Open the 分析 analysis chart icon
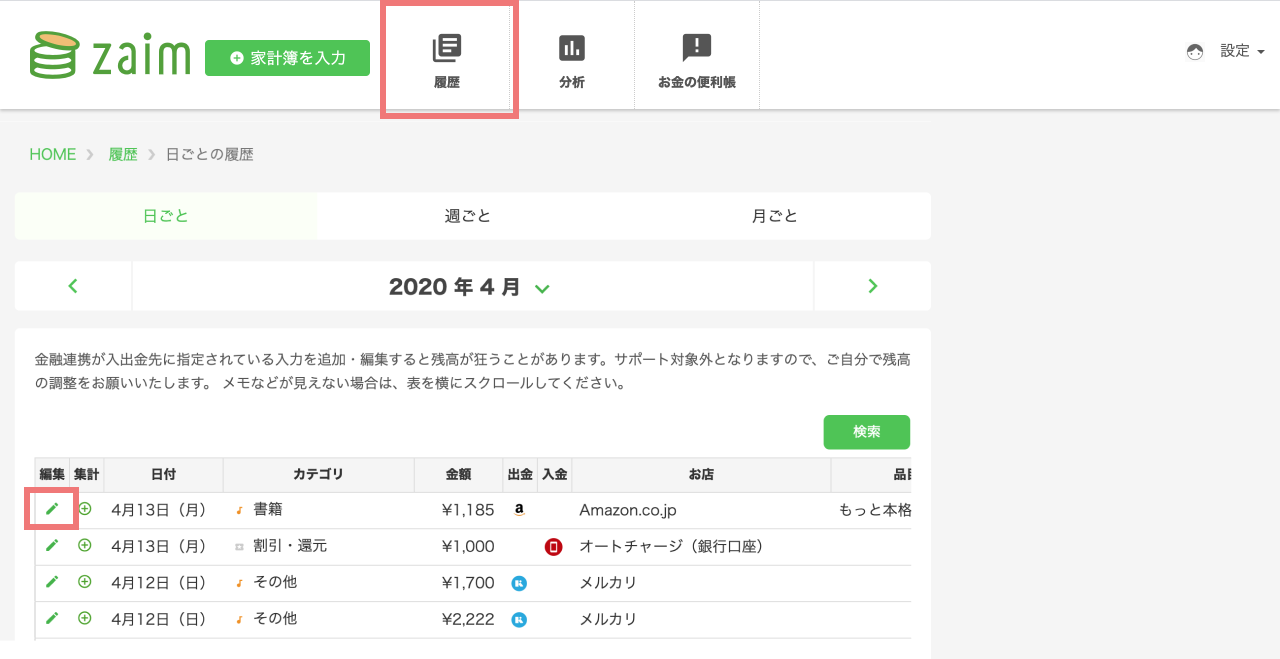1280x659 pixels. click(x=572, y=48)
